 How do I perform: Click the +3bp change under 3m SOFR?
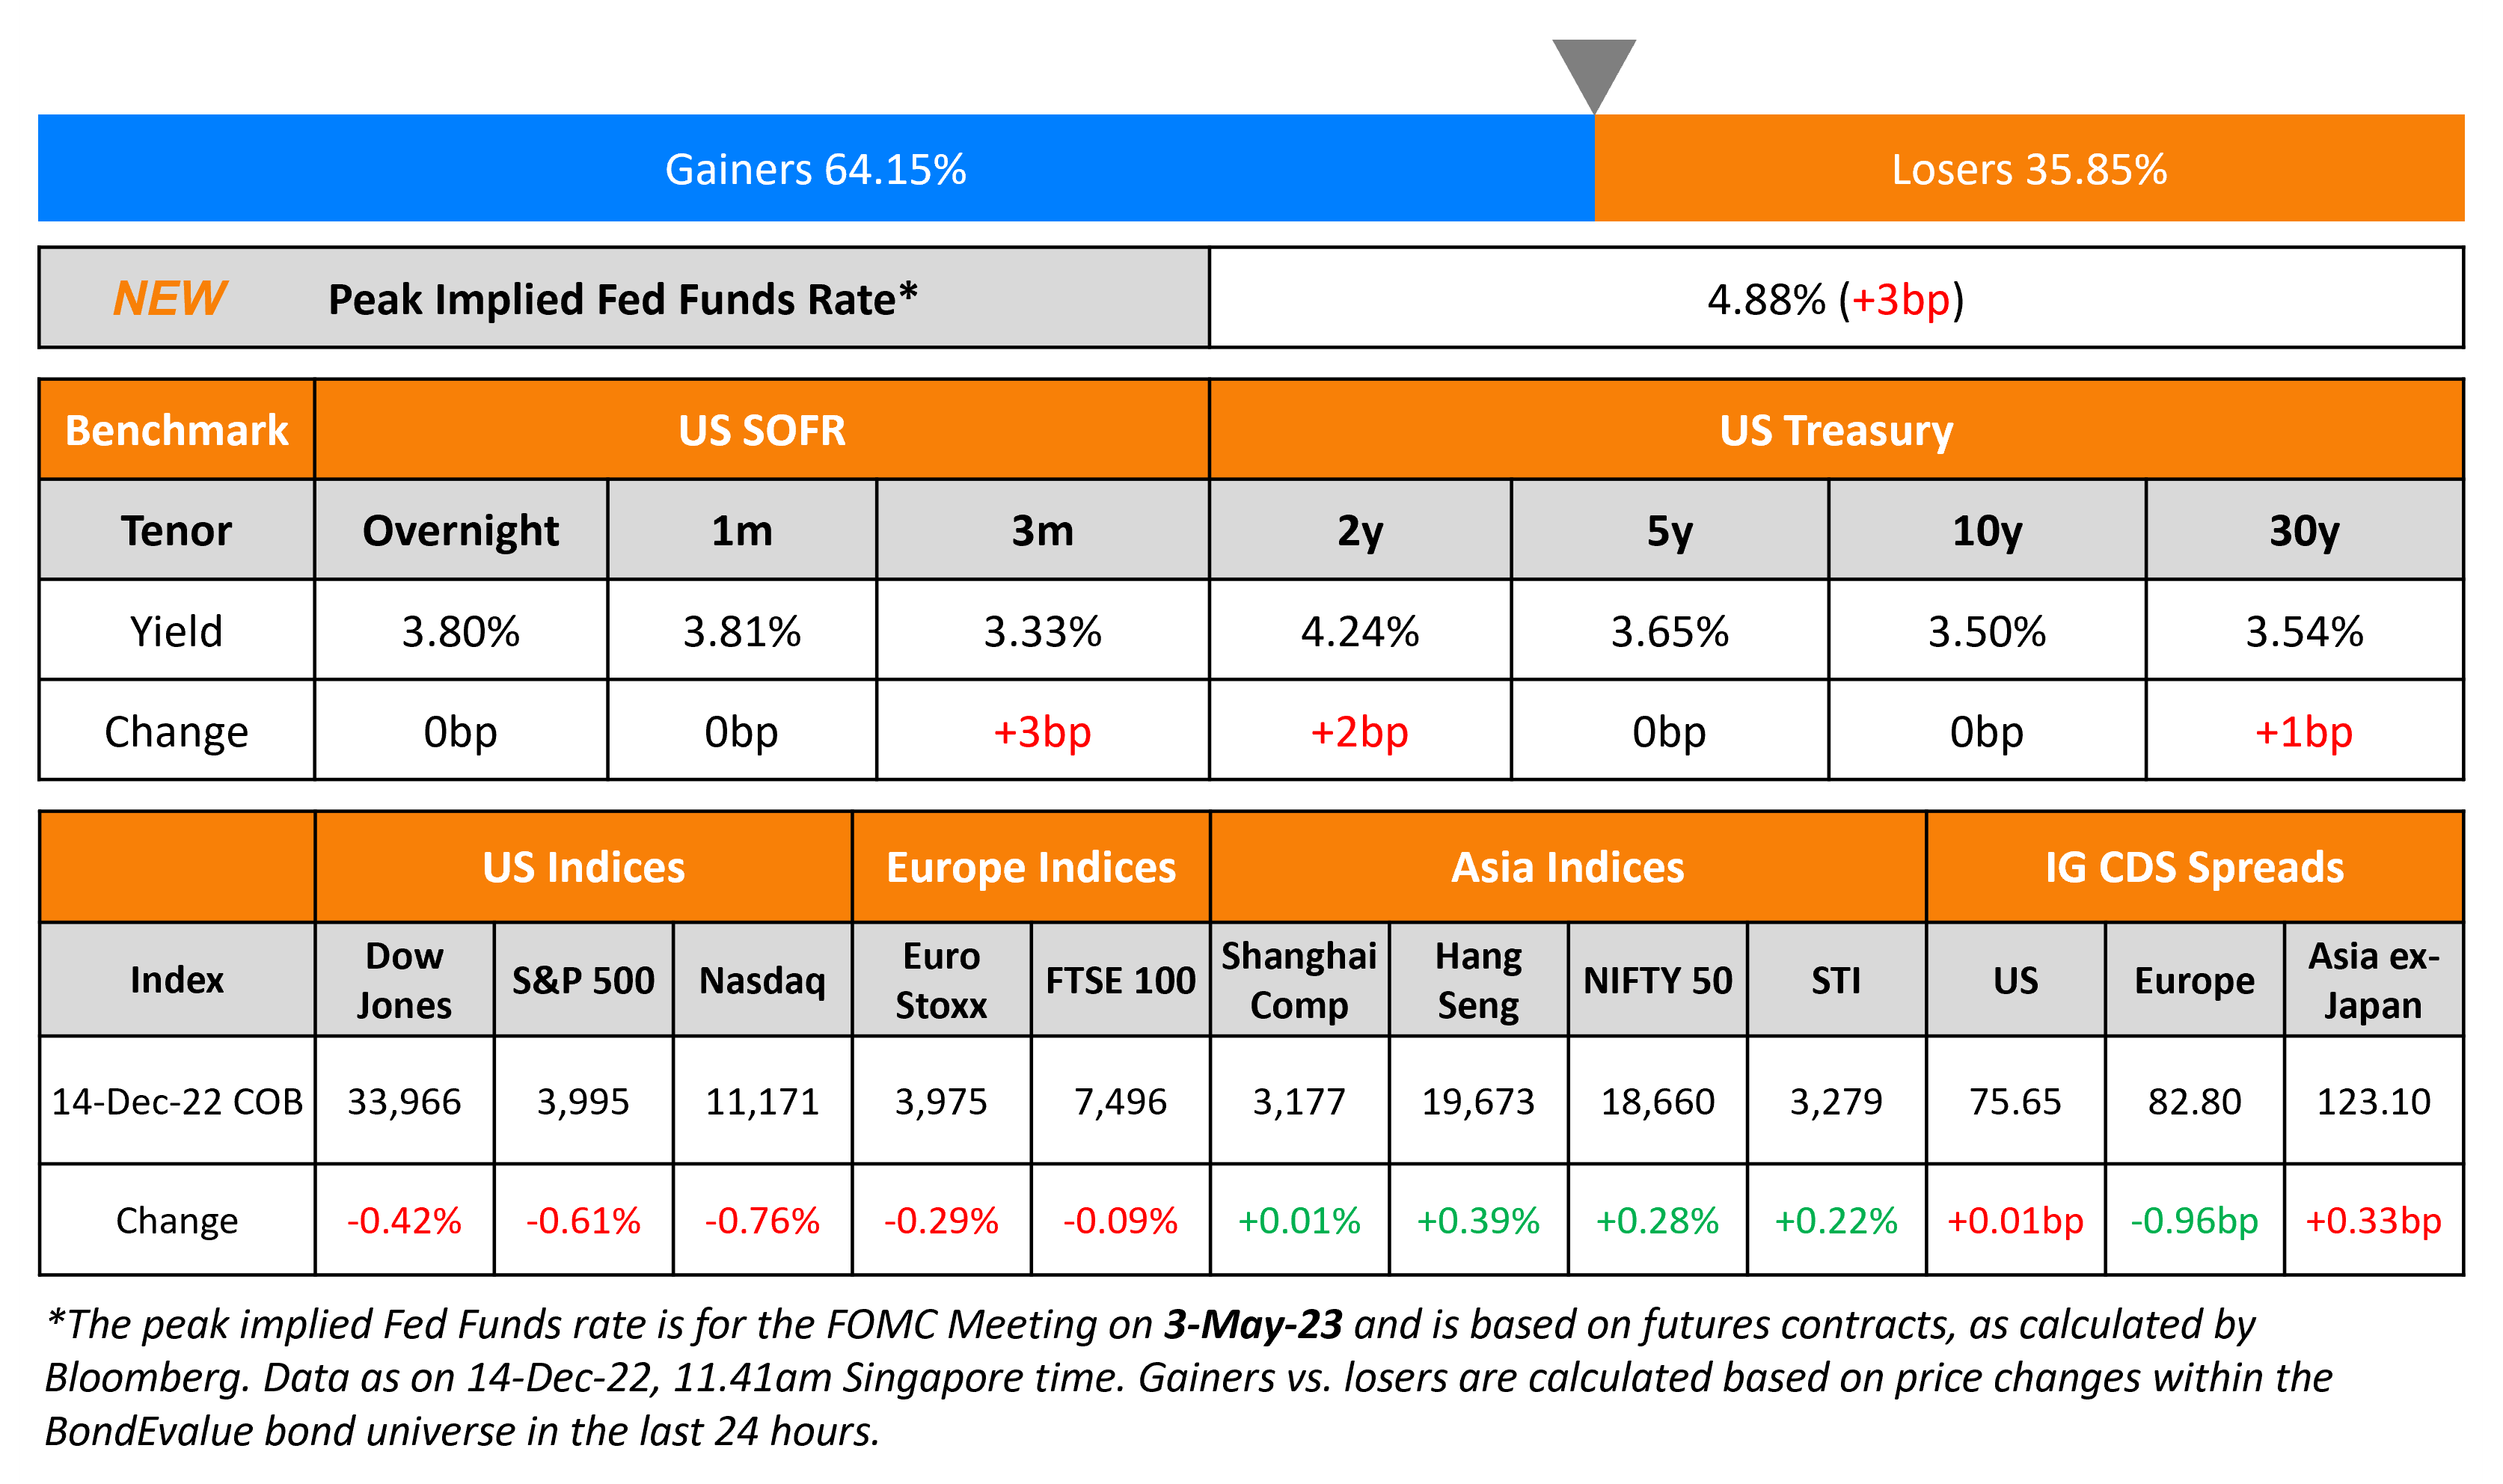point(1041,732)
